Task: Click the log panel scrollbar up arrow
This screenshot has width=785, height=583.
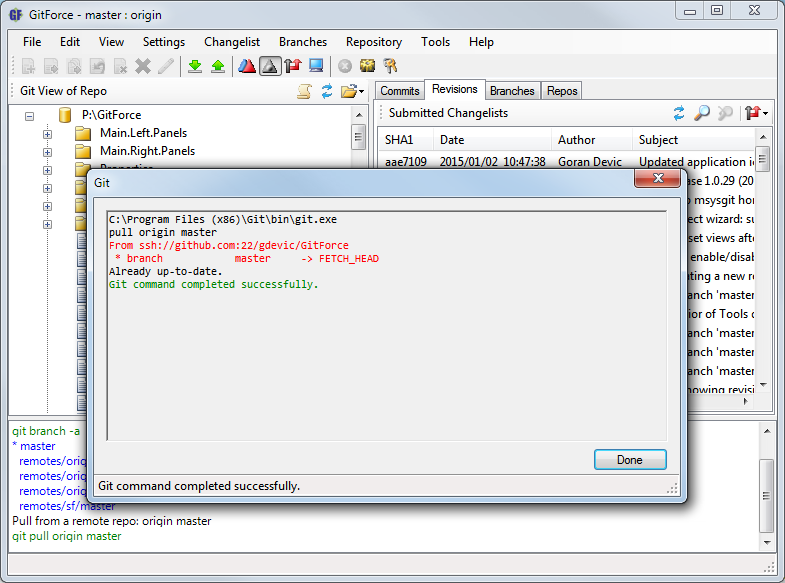Action: [766, 431]
